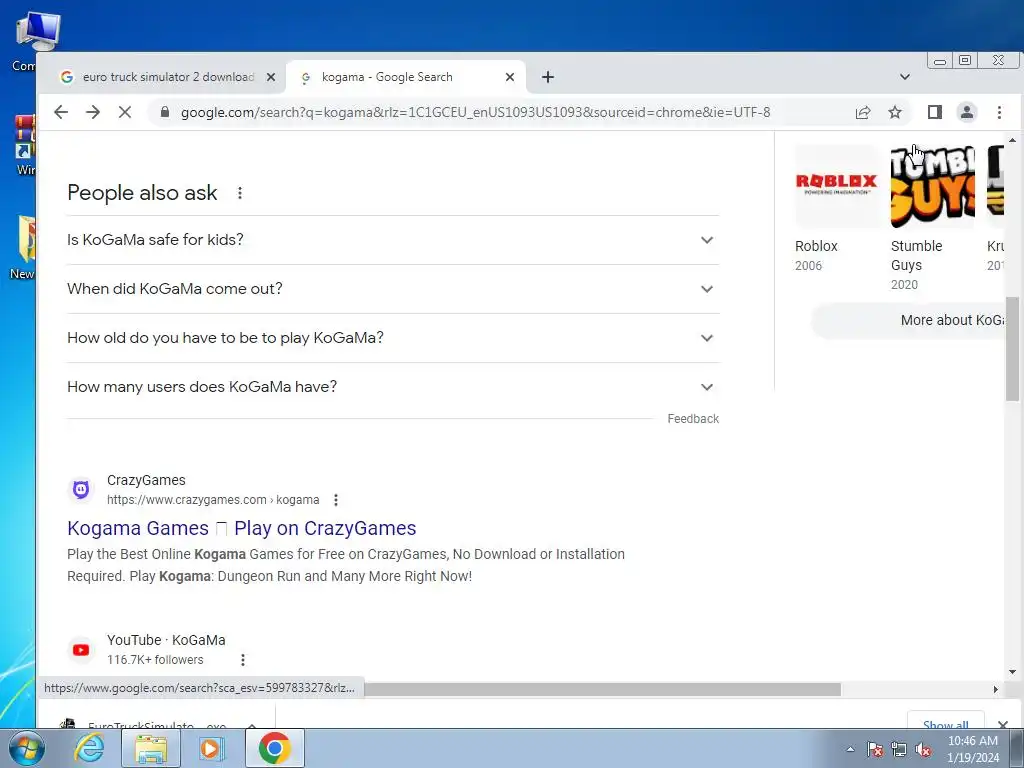Click the 'YouTube · KoGaMa' source name
1024x768 pixels.
(166, 640)
